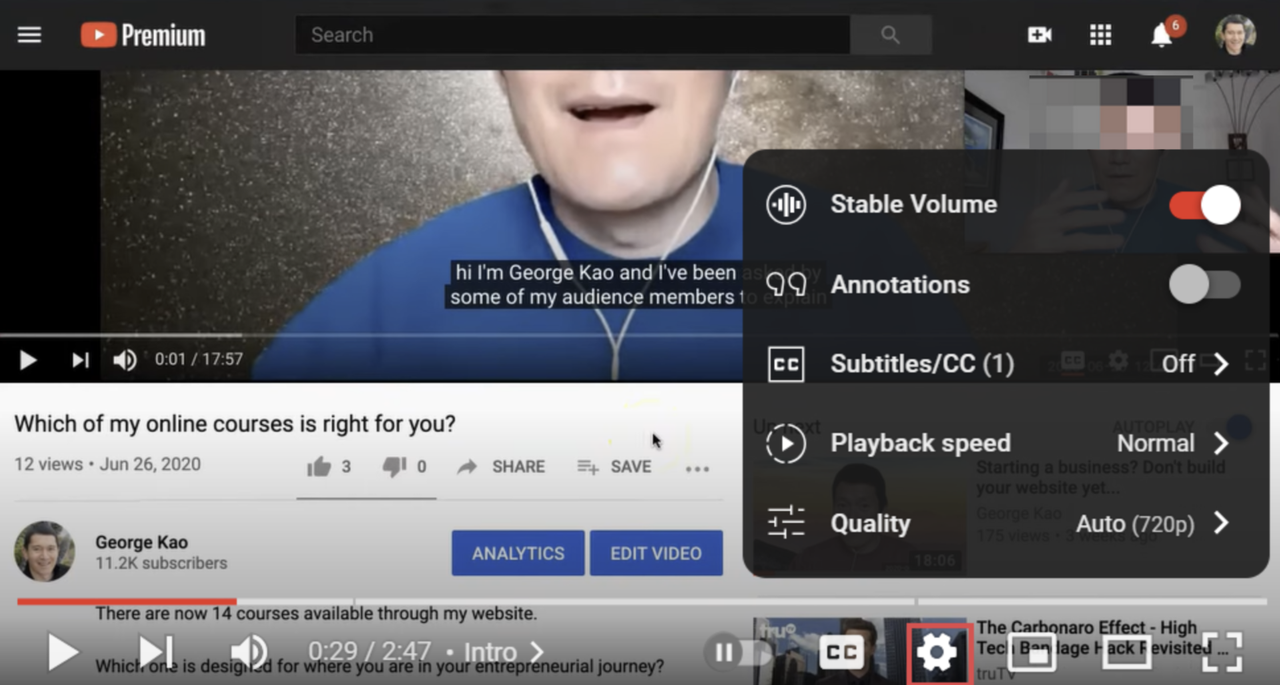Image resolution: width=1280 pixels, height=685 pixels.
Task: Open the miniplayer icon right of the gear
Action: 1031,653
